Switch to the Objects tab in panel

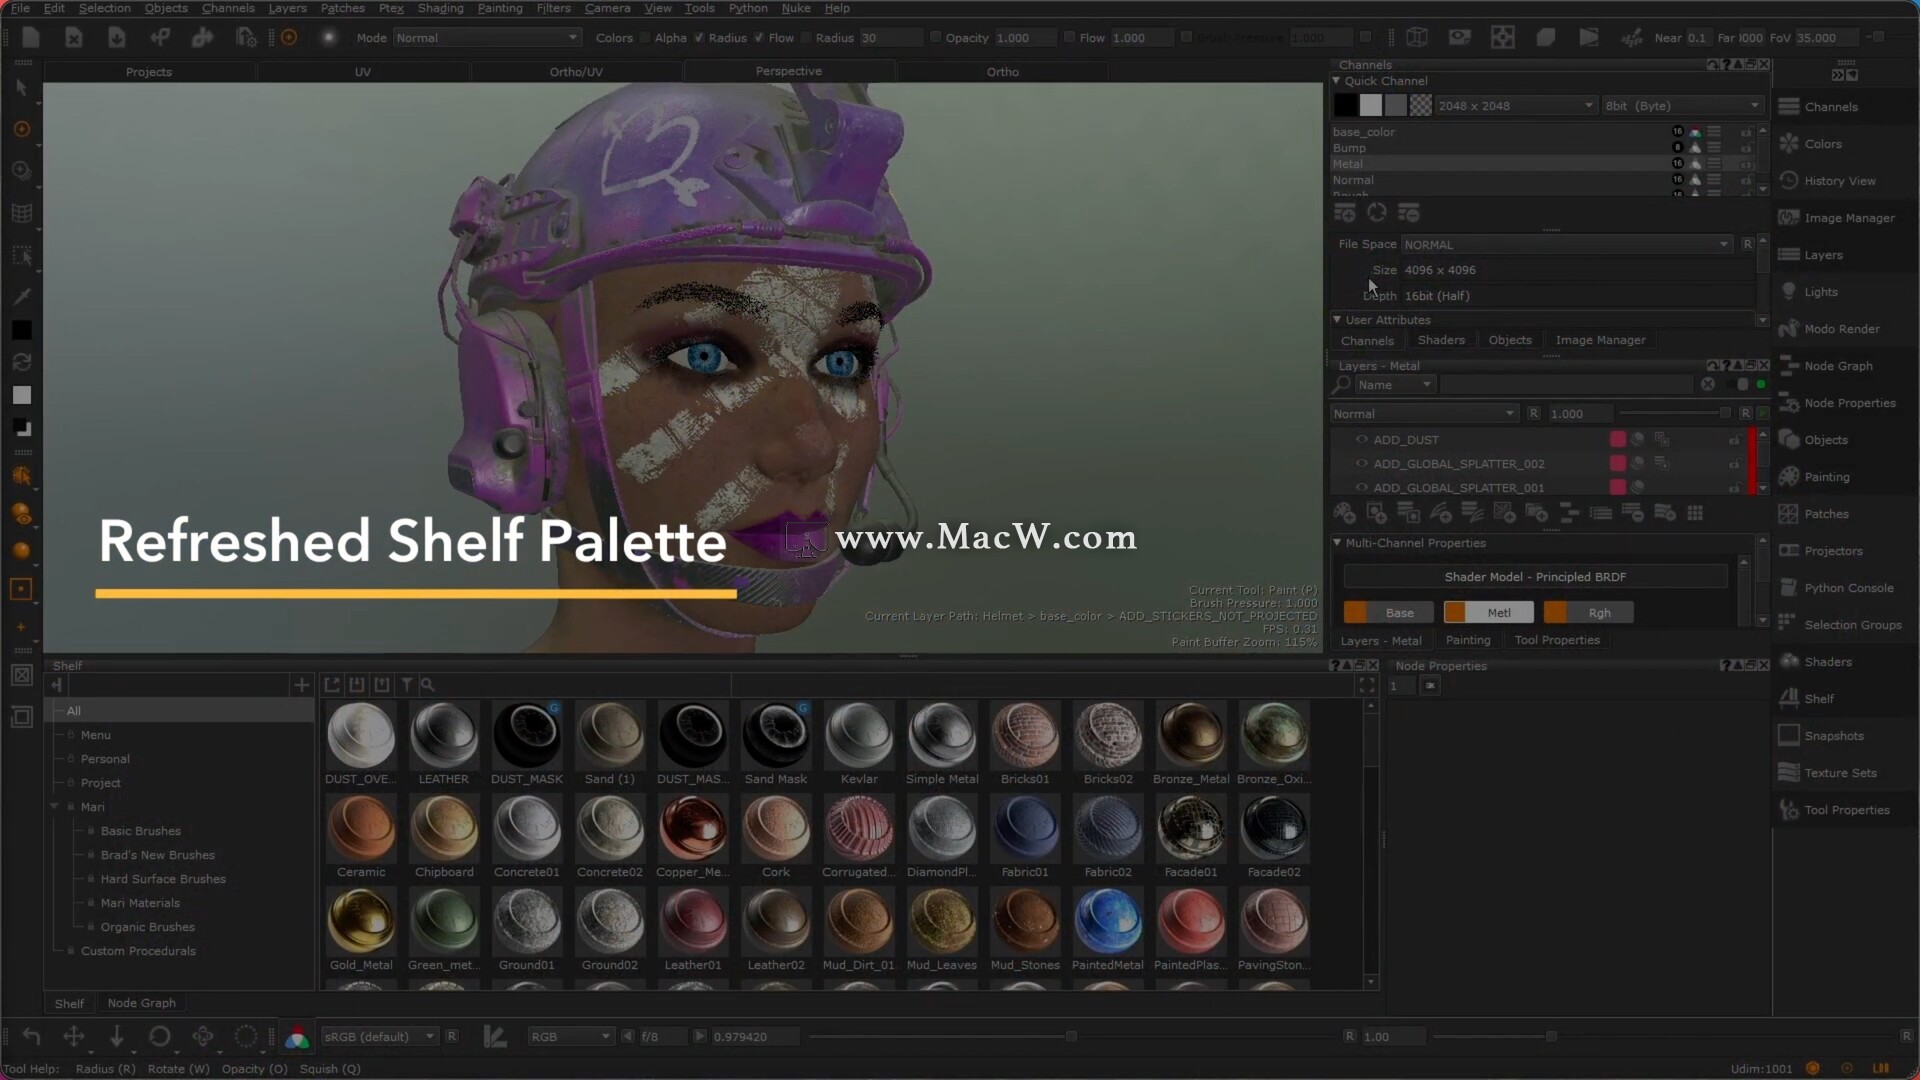coord(1510,340)
